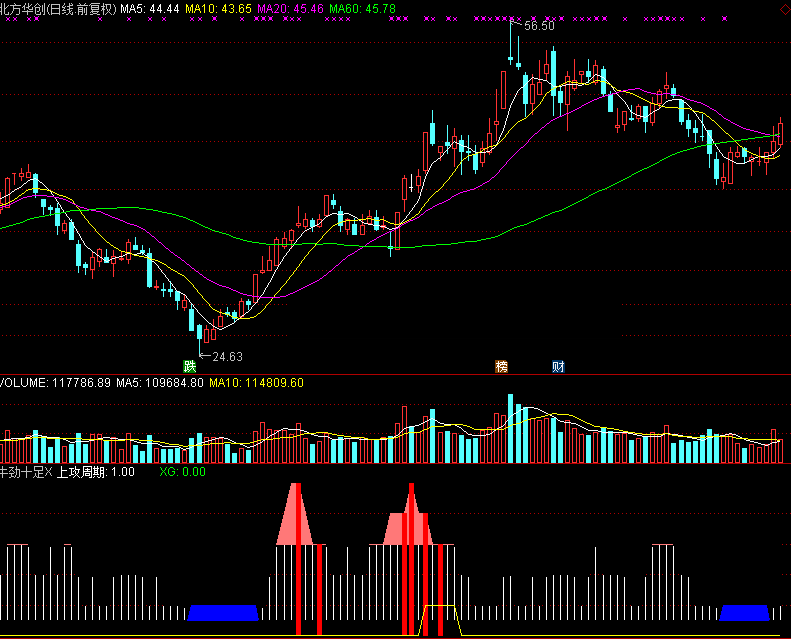Select the MA10 43.65 moving average label
This screenshot has width=791, height=639.
pyautogui.click(x=219, y=9)
